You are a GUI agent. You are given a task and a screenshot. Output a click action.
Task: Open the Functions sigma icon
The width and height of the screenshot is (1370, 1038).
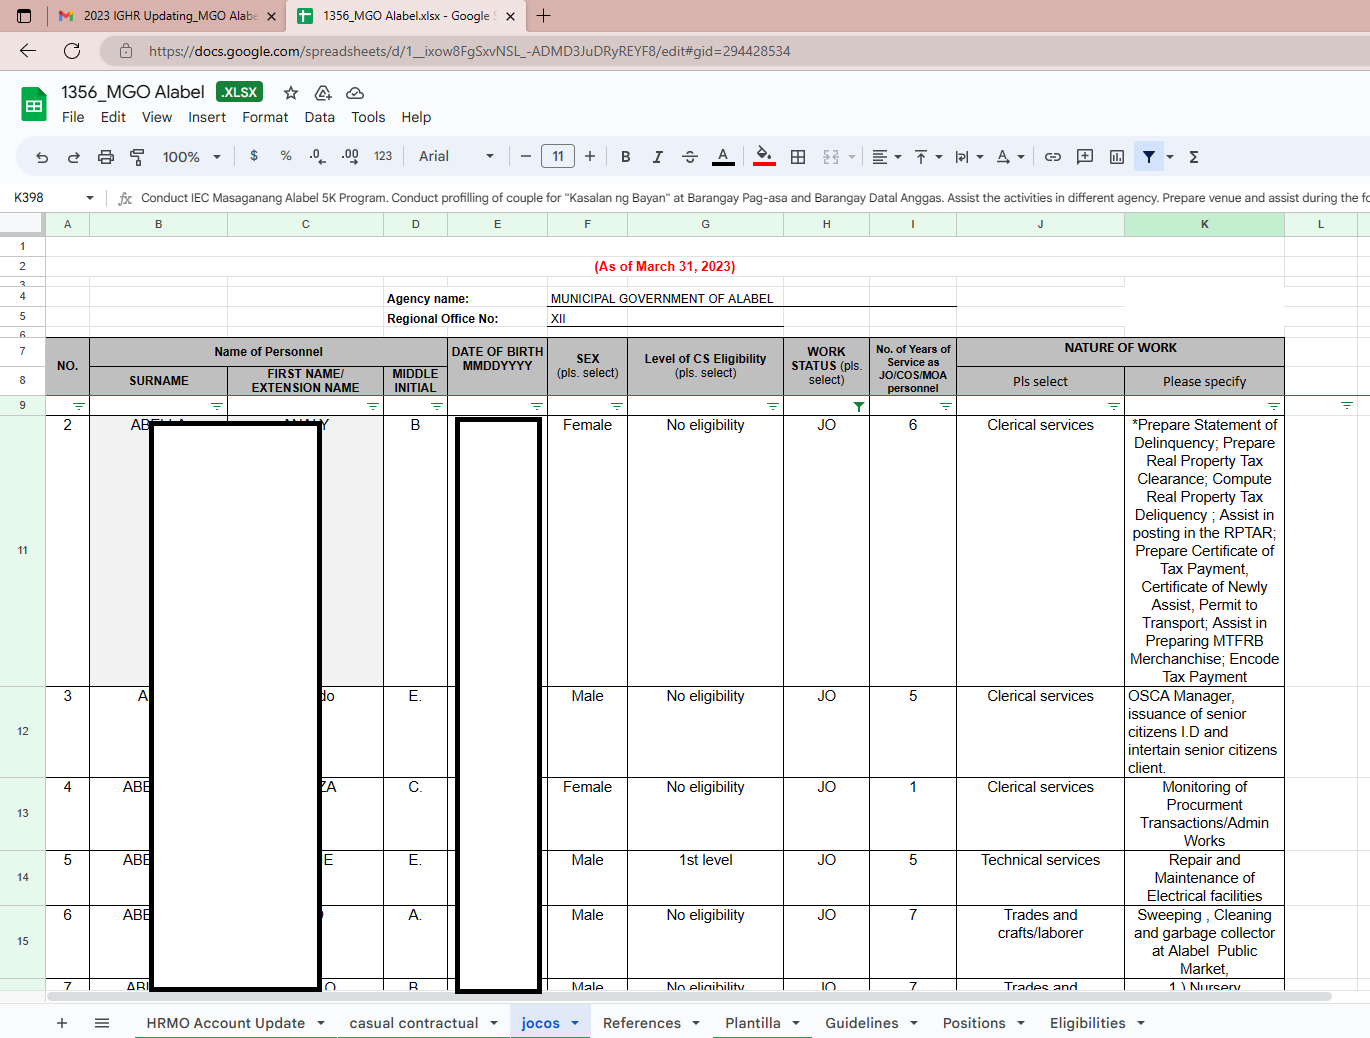click(x=1194, y=157)
